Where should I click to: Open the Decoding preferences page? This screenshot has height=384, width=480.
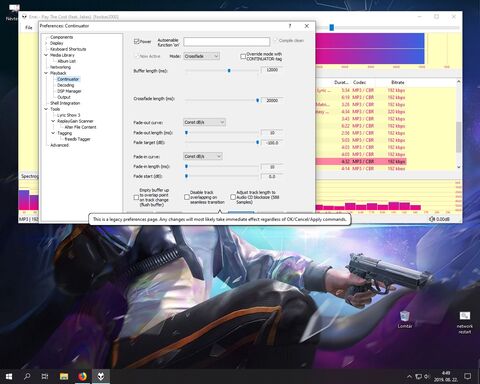(65, 85)
